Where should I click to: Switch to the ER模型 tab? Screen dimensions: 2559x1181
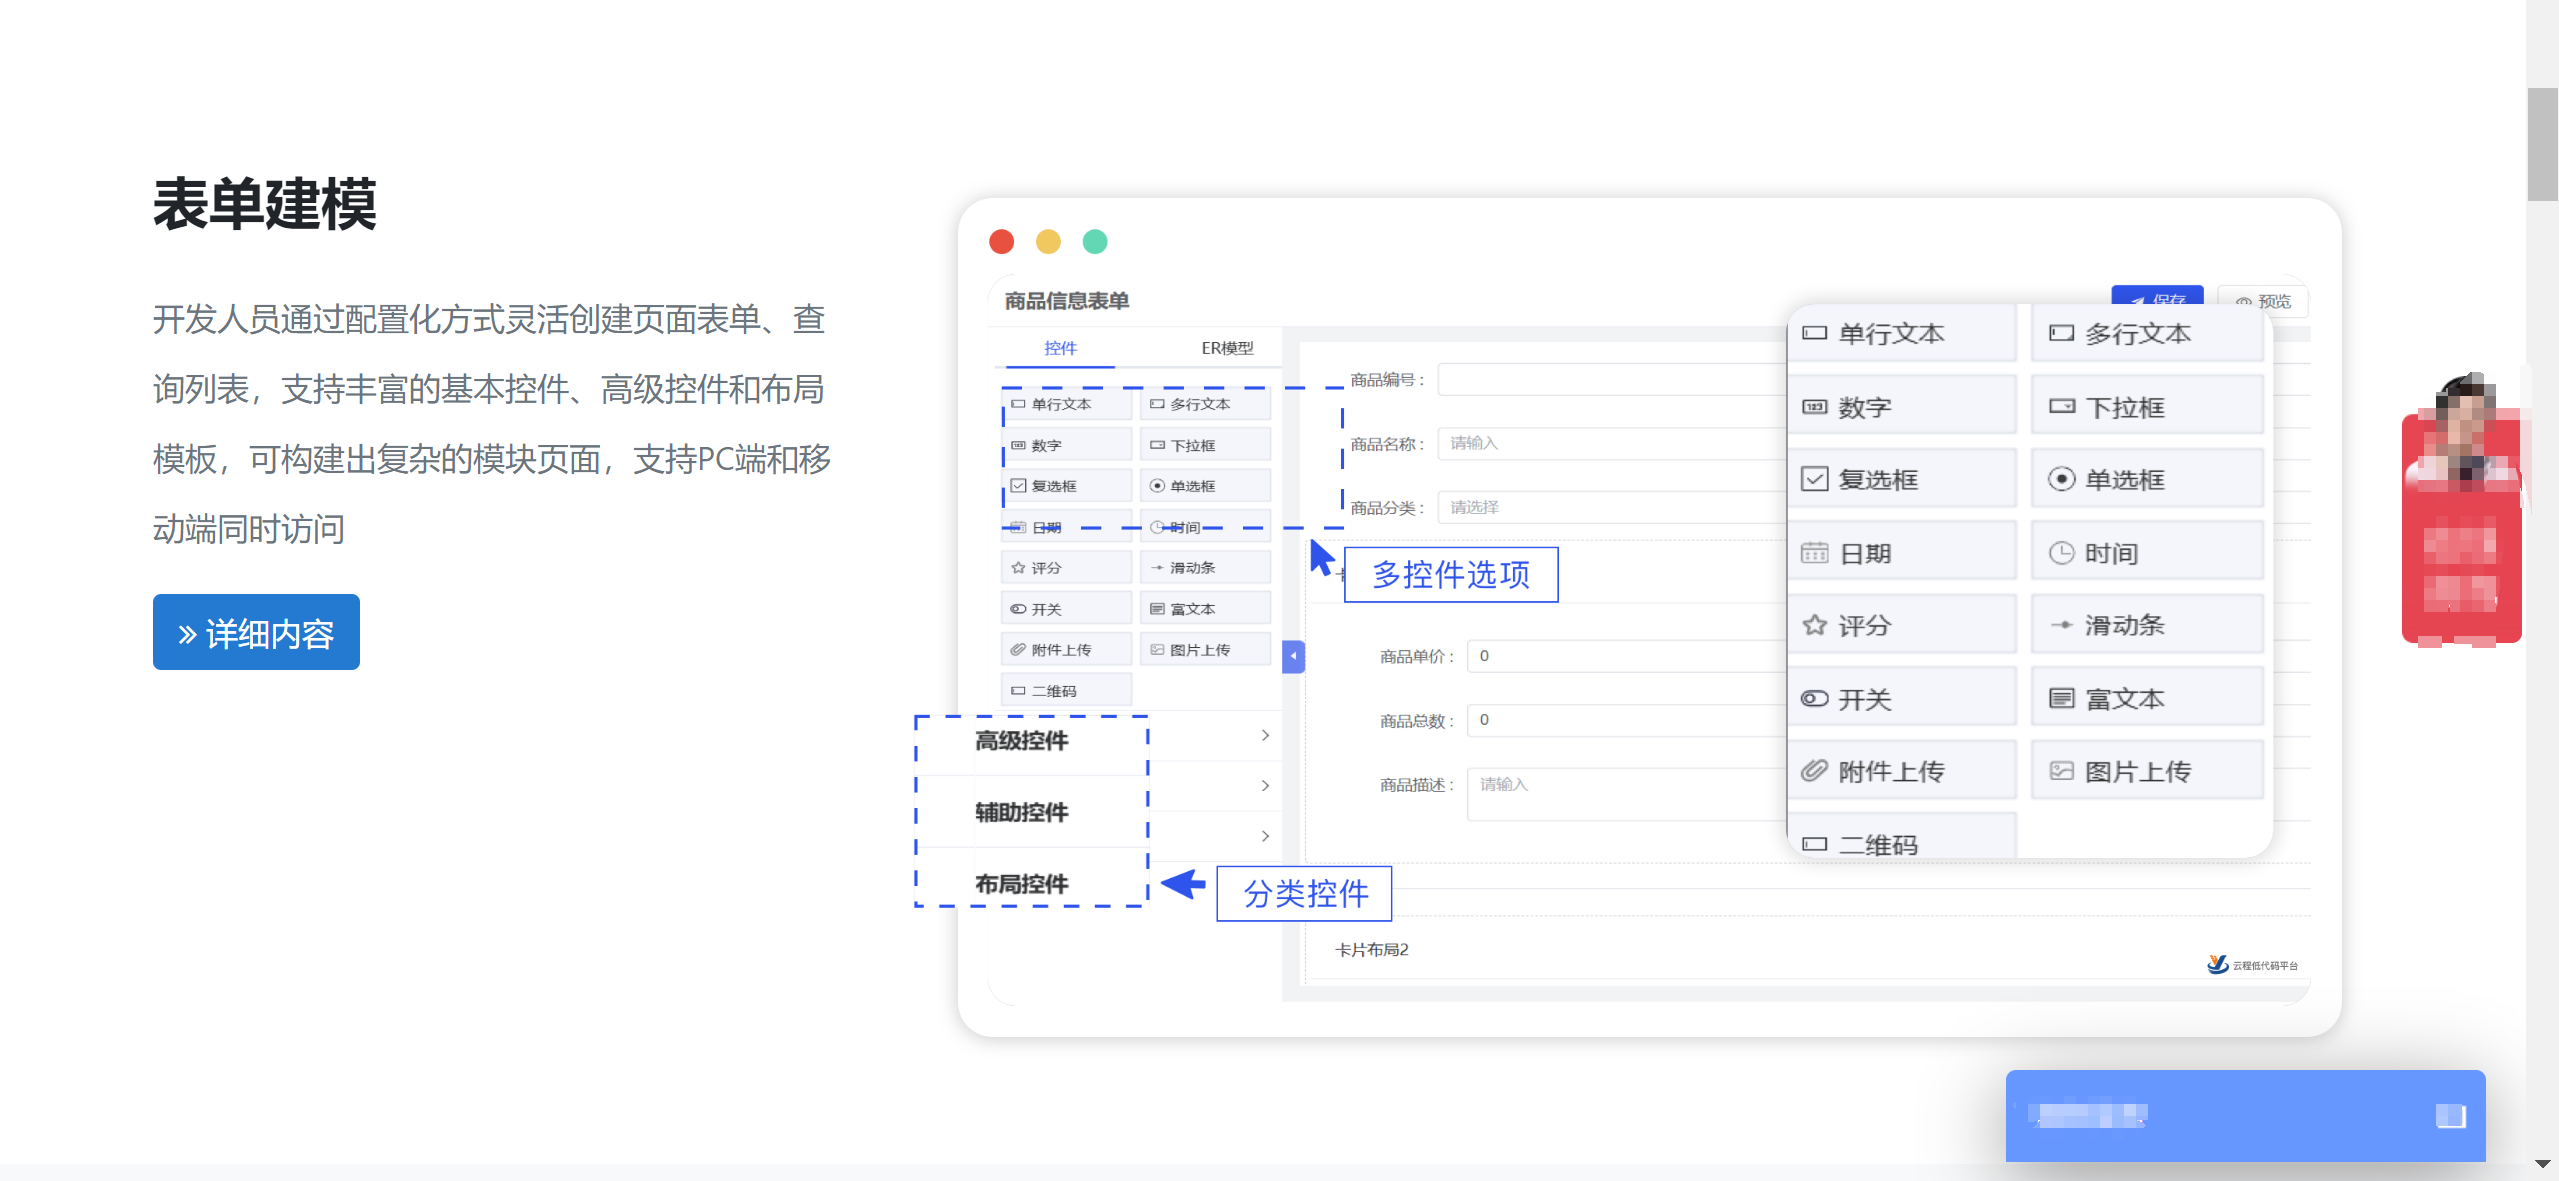[x=1226, y=348]
